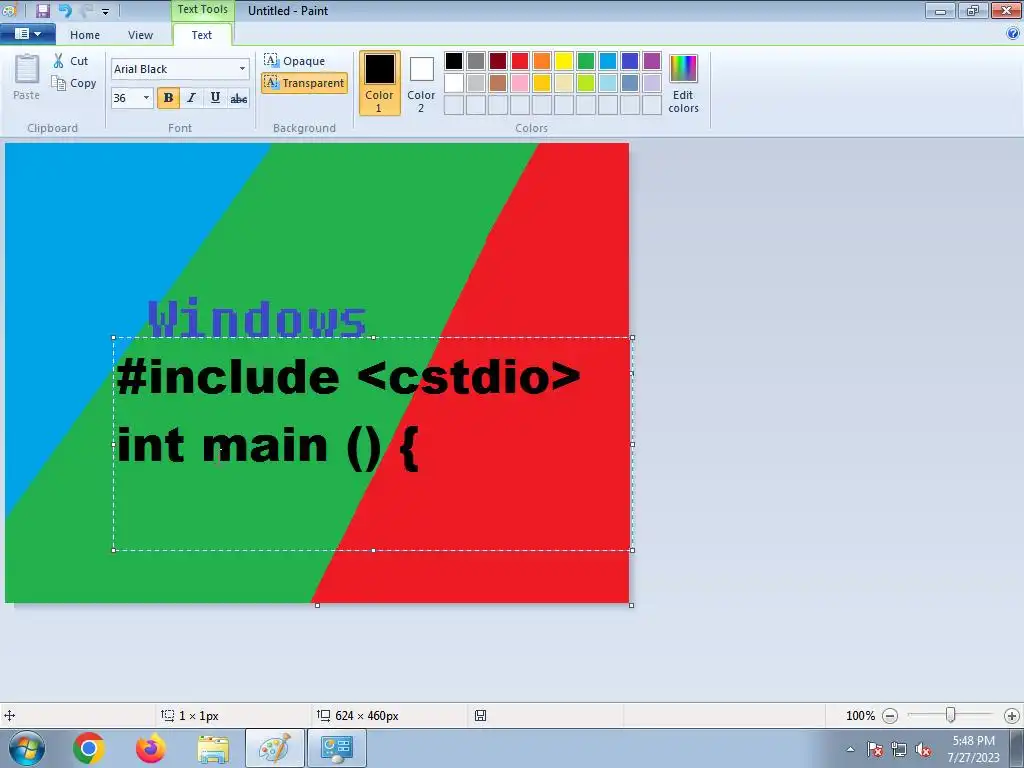Screen dimensions: 1024x768
Task: Pick the purple color swatch
Action: click(x=652, y=61)
